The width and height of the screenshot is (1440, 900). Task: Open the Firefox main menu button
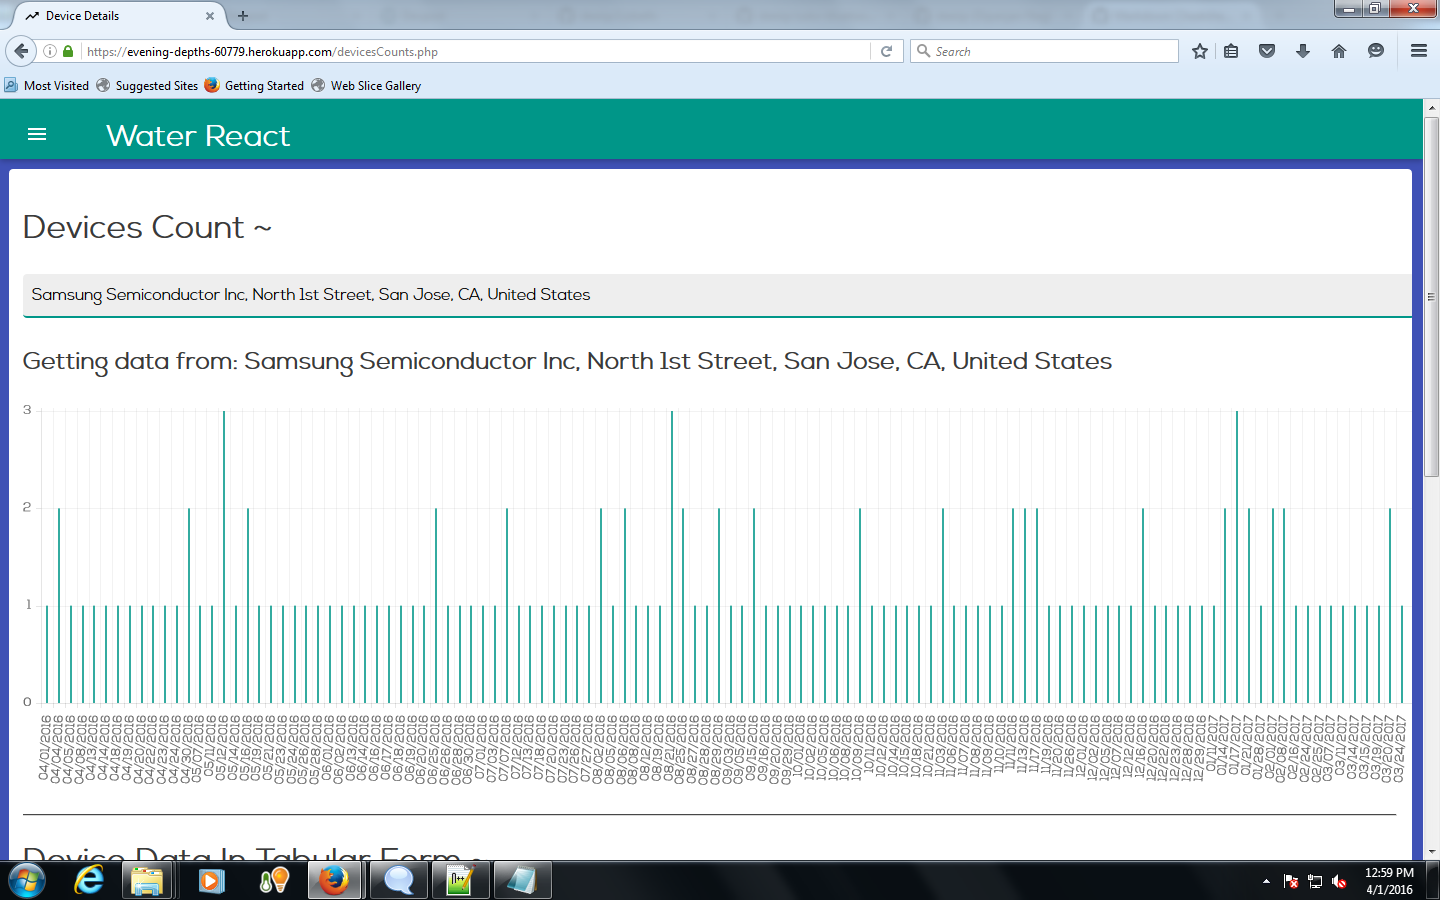point(1419,51)
